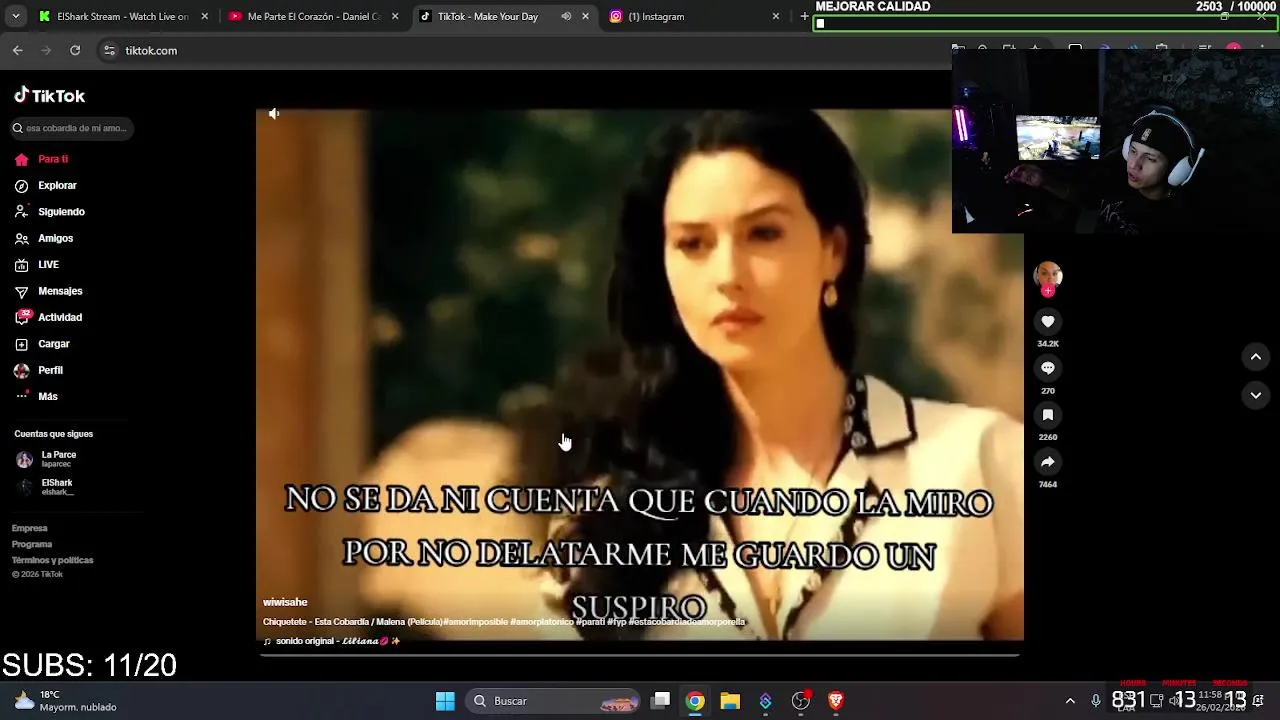This screenshot has height=720, width=1280.
Task: Switch to Instagram browser tab
Action: pos(690,16)
